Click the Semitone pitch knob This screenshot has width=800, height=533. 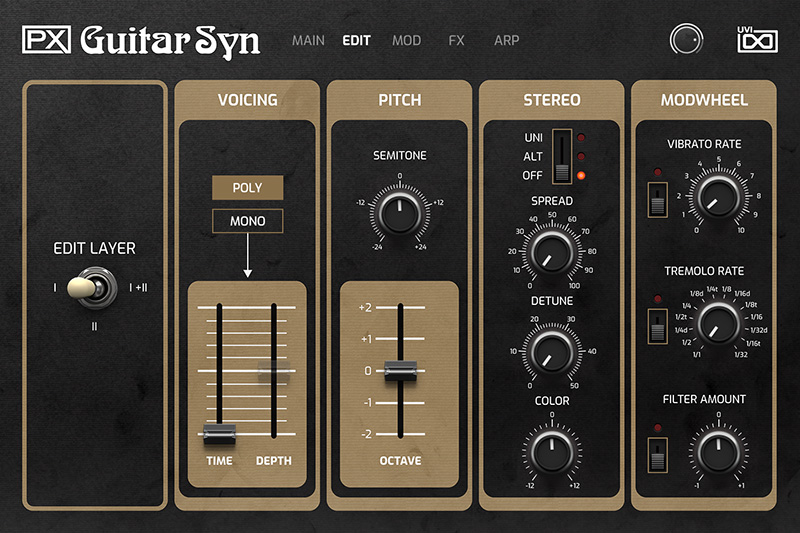(x=399, y=210)
